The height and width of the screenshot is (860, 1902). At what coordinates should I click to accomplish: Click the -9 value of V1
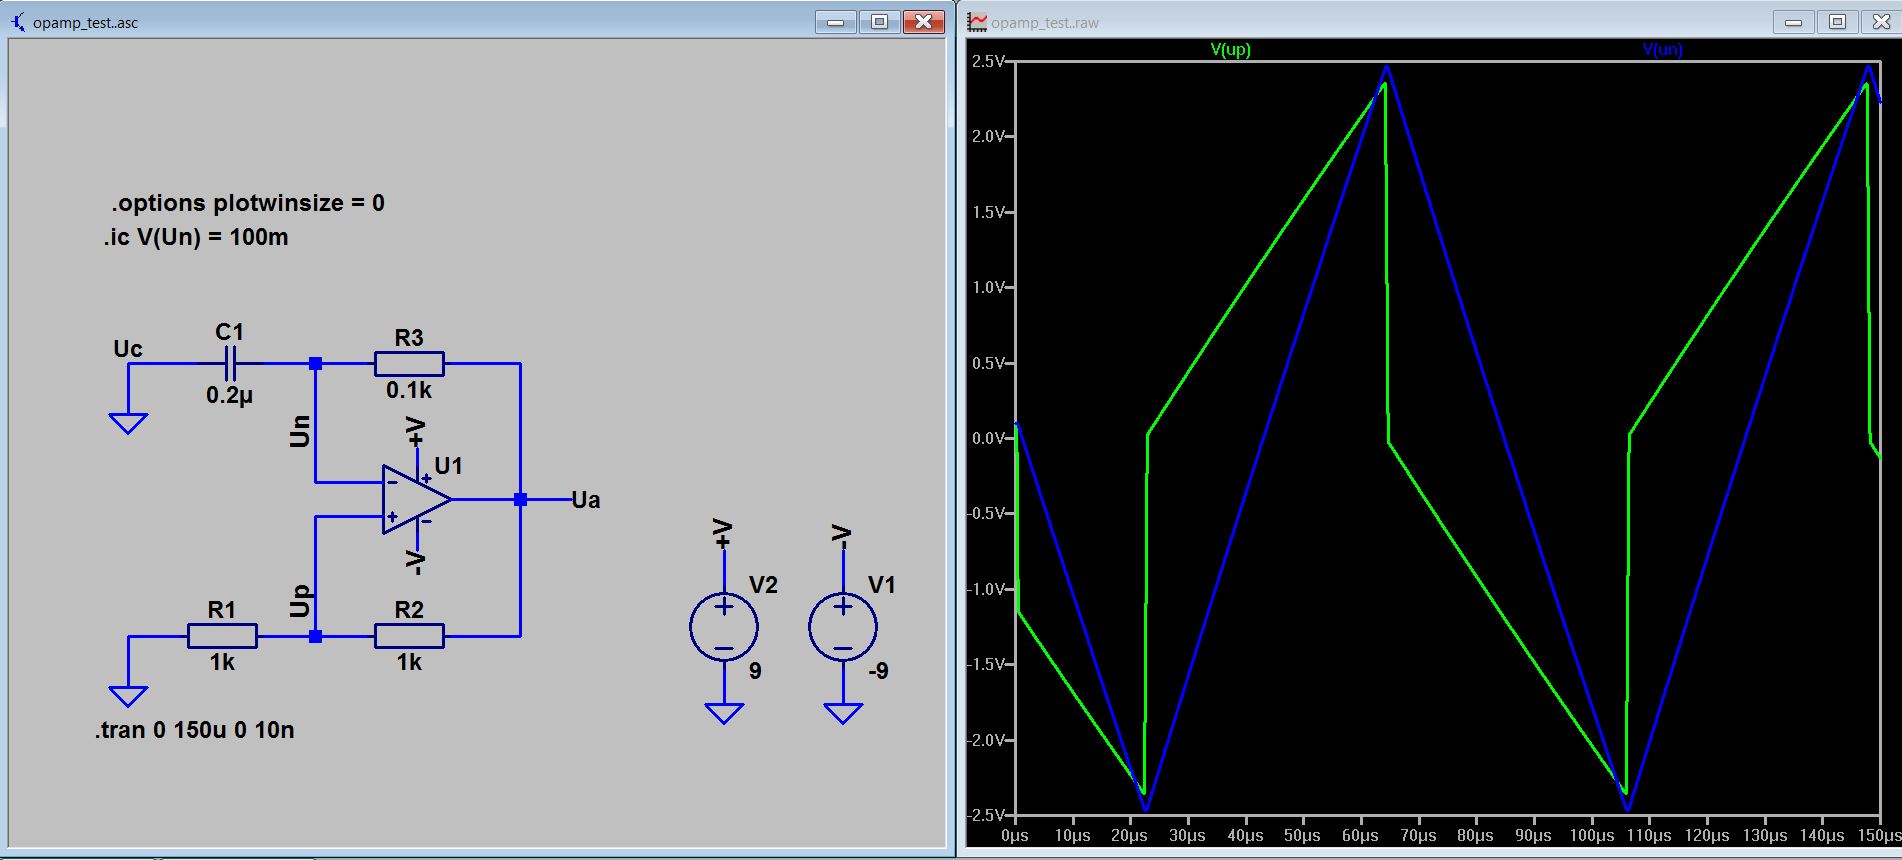[877, 671]
